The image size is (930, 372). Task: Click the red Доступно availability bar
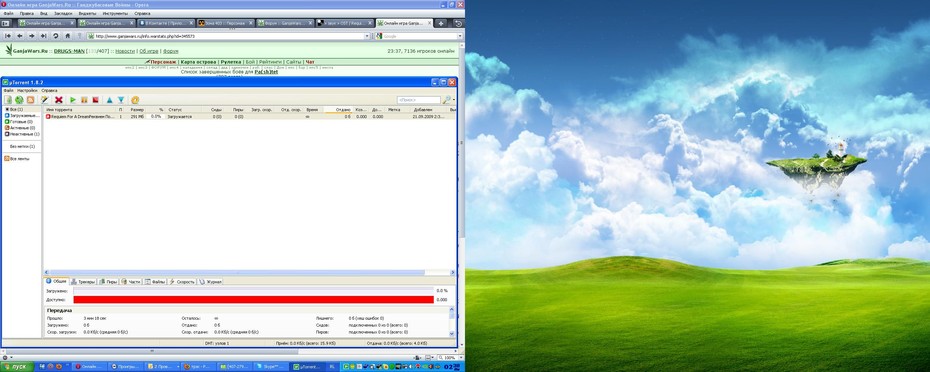pyautogui.click(x=253, y=300)
